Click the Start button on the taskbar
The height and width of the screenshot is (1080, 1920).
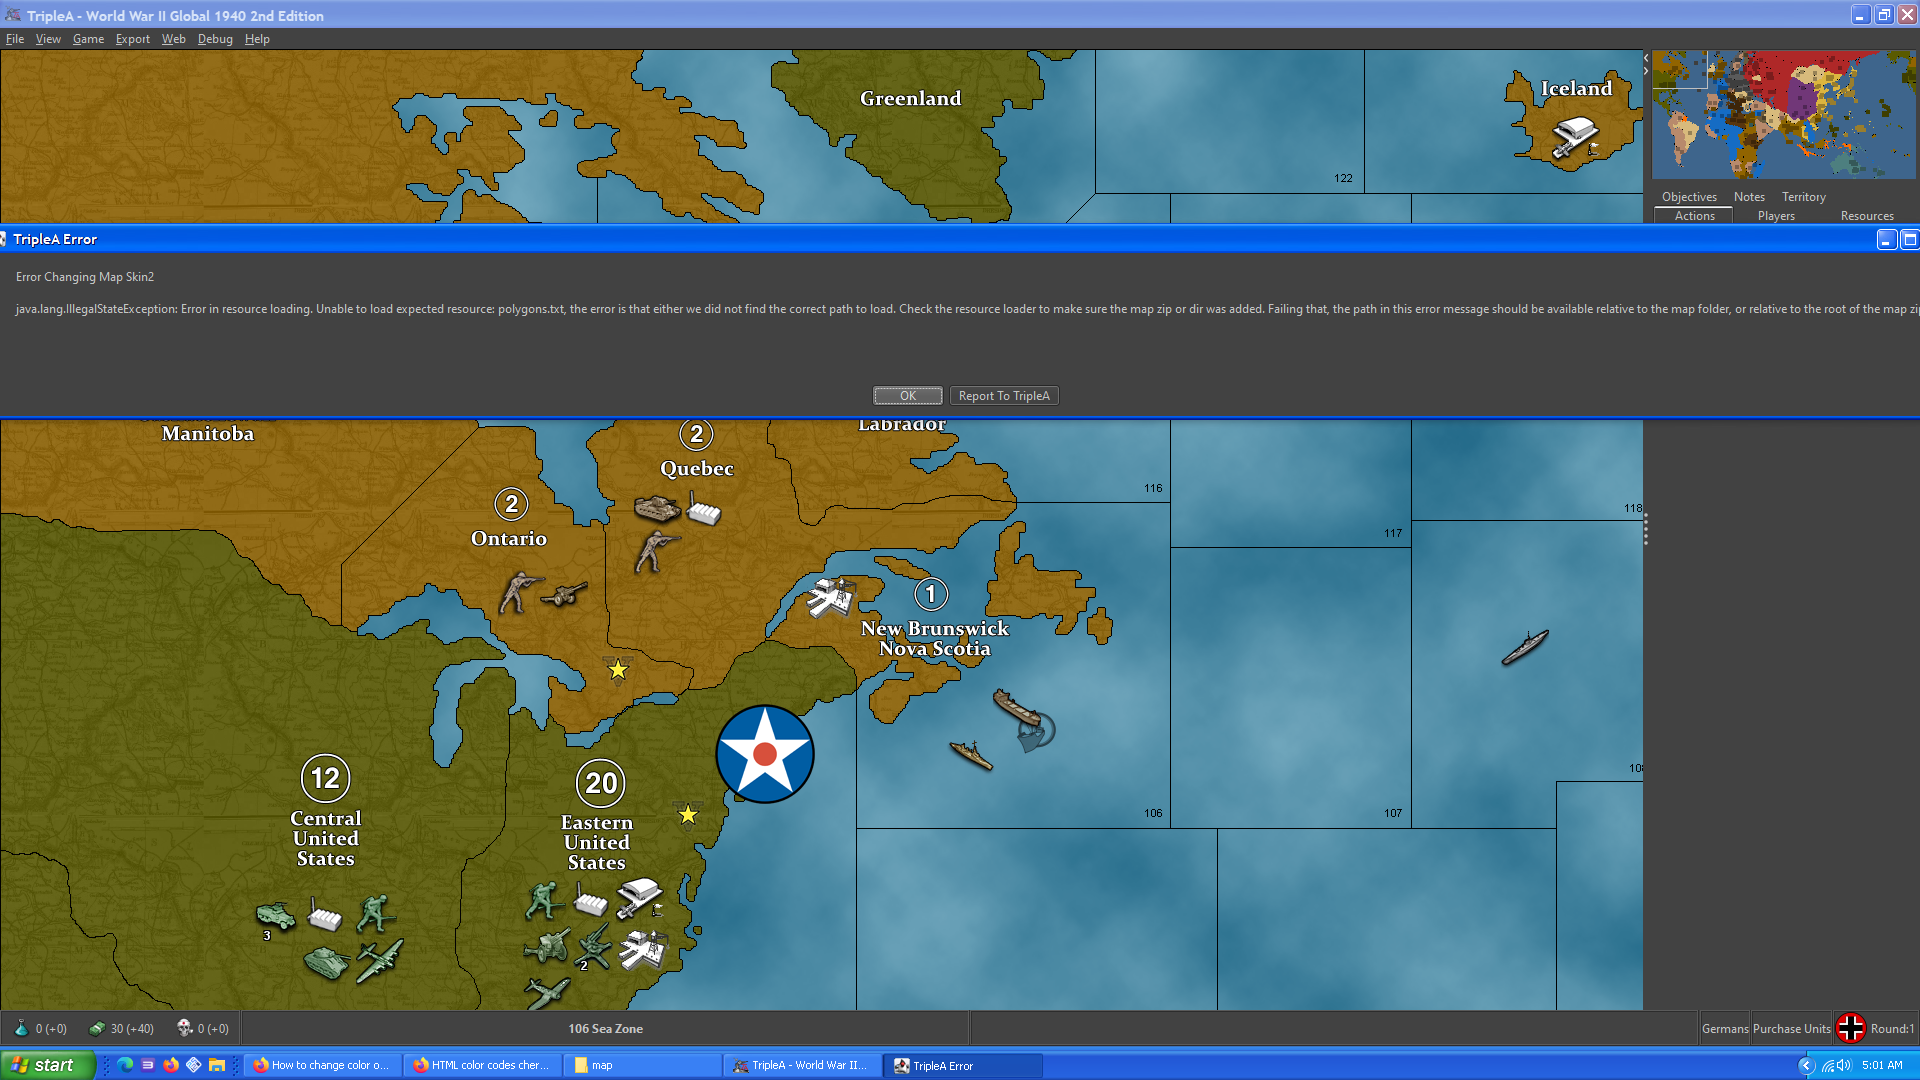[47, 1065]
